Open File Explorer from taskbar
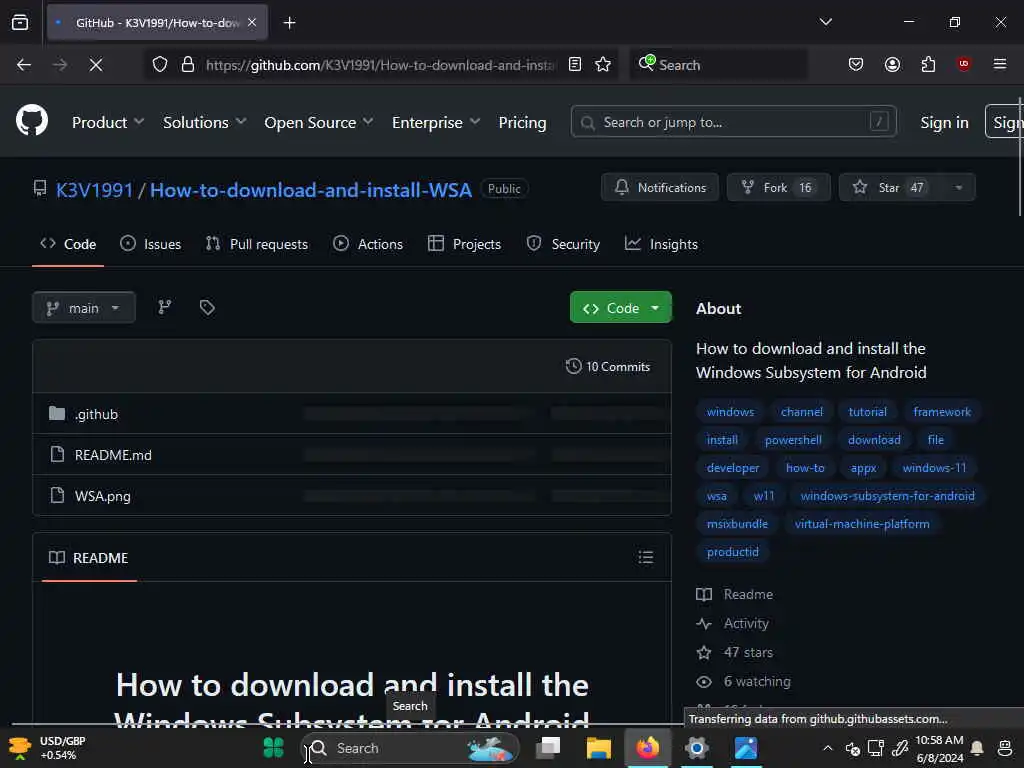This screenshot has width=1024, height=768. pyautogui.click(x=598, y=747)
